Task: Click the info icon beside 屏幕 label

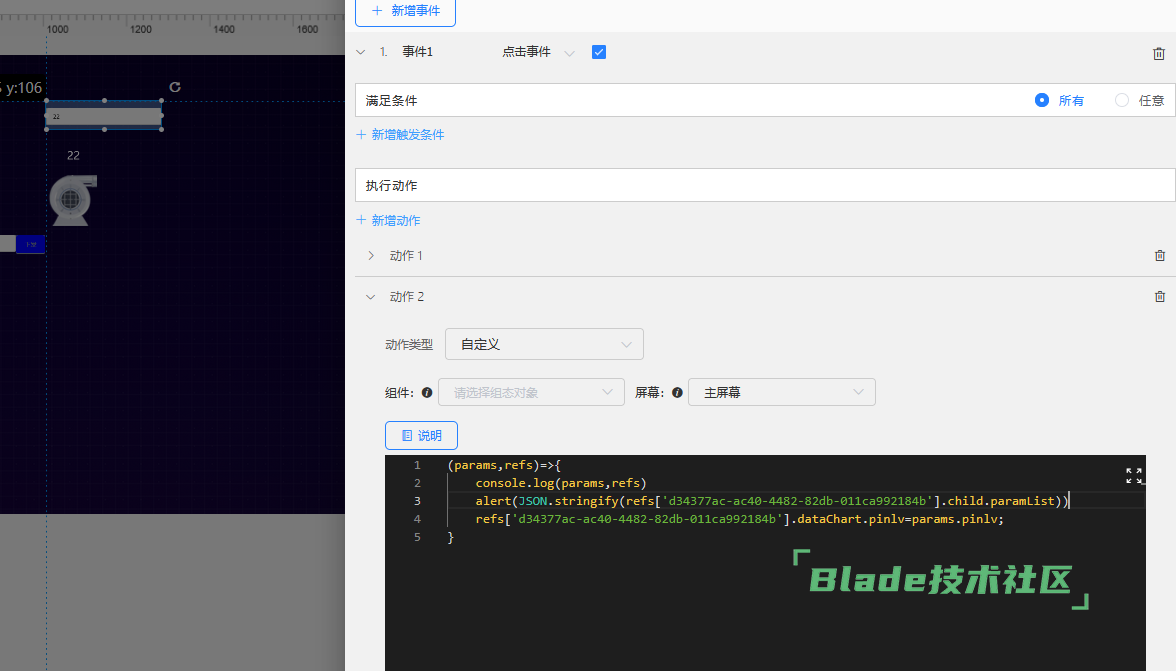Action: pos(677,393)
